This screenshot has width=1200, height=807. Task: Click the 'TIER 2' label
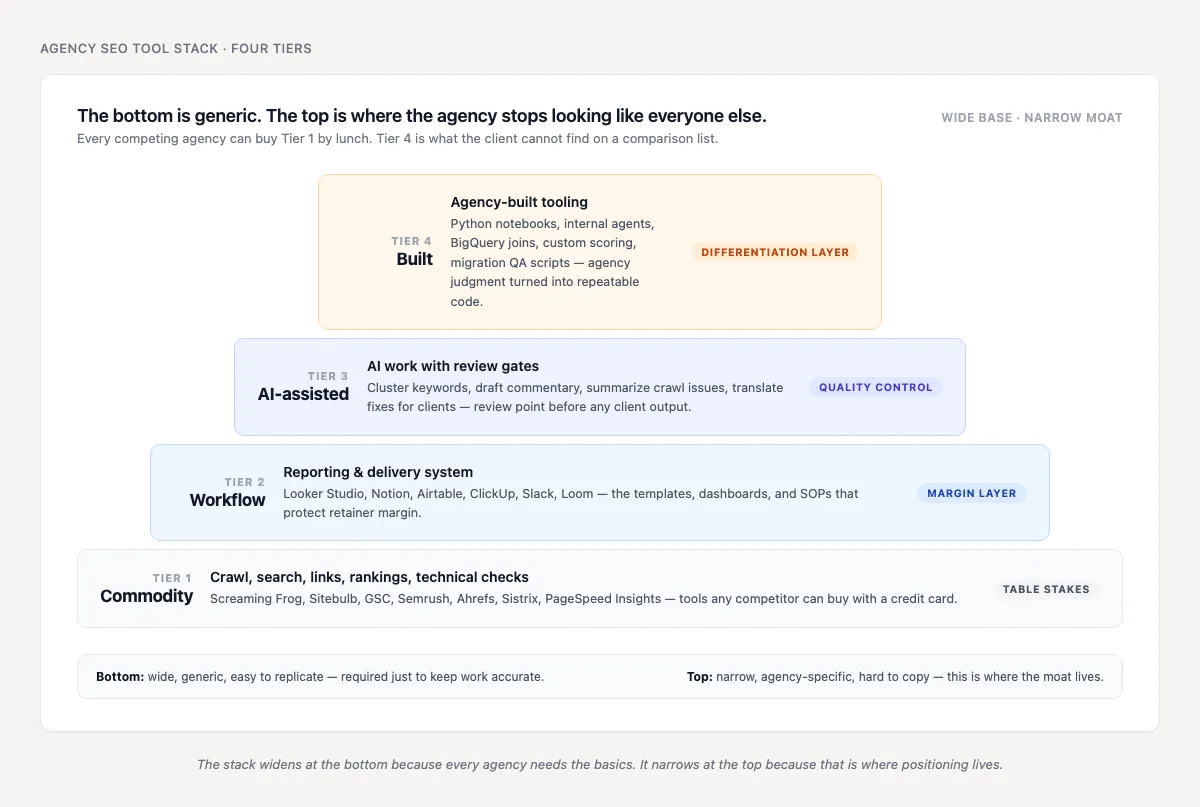[245, 482]
